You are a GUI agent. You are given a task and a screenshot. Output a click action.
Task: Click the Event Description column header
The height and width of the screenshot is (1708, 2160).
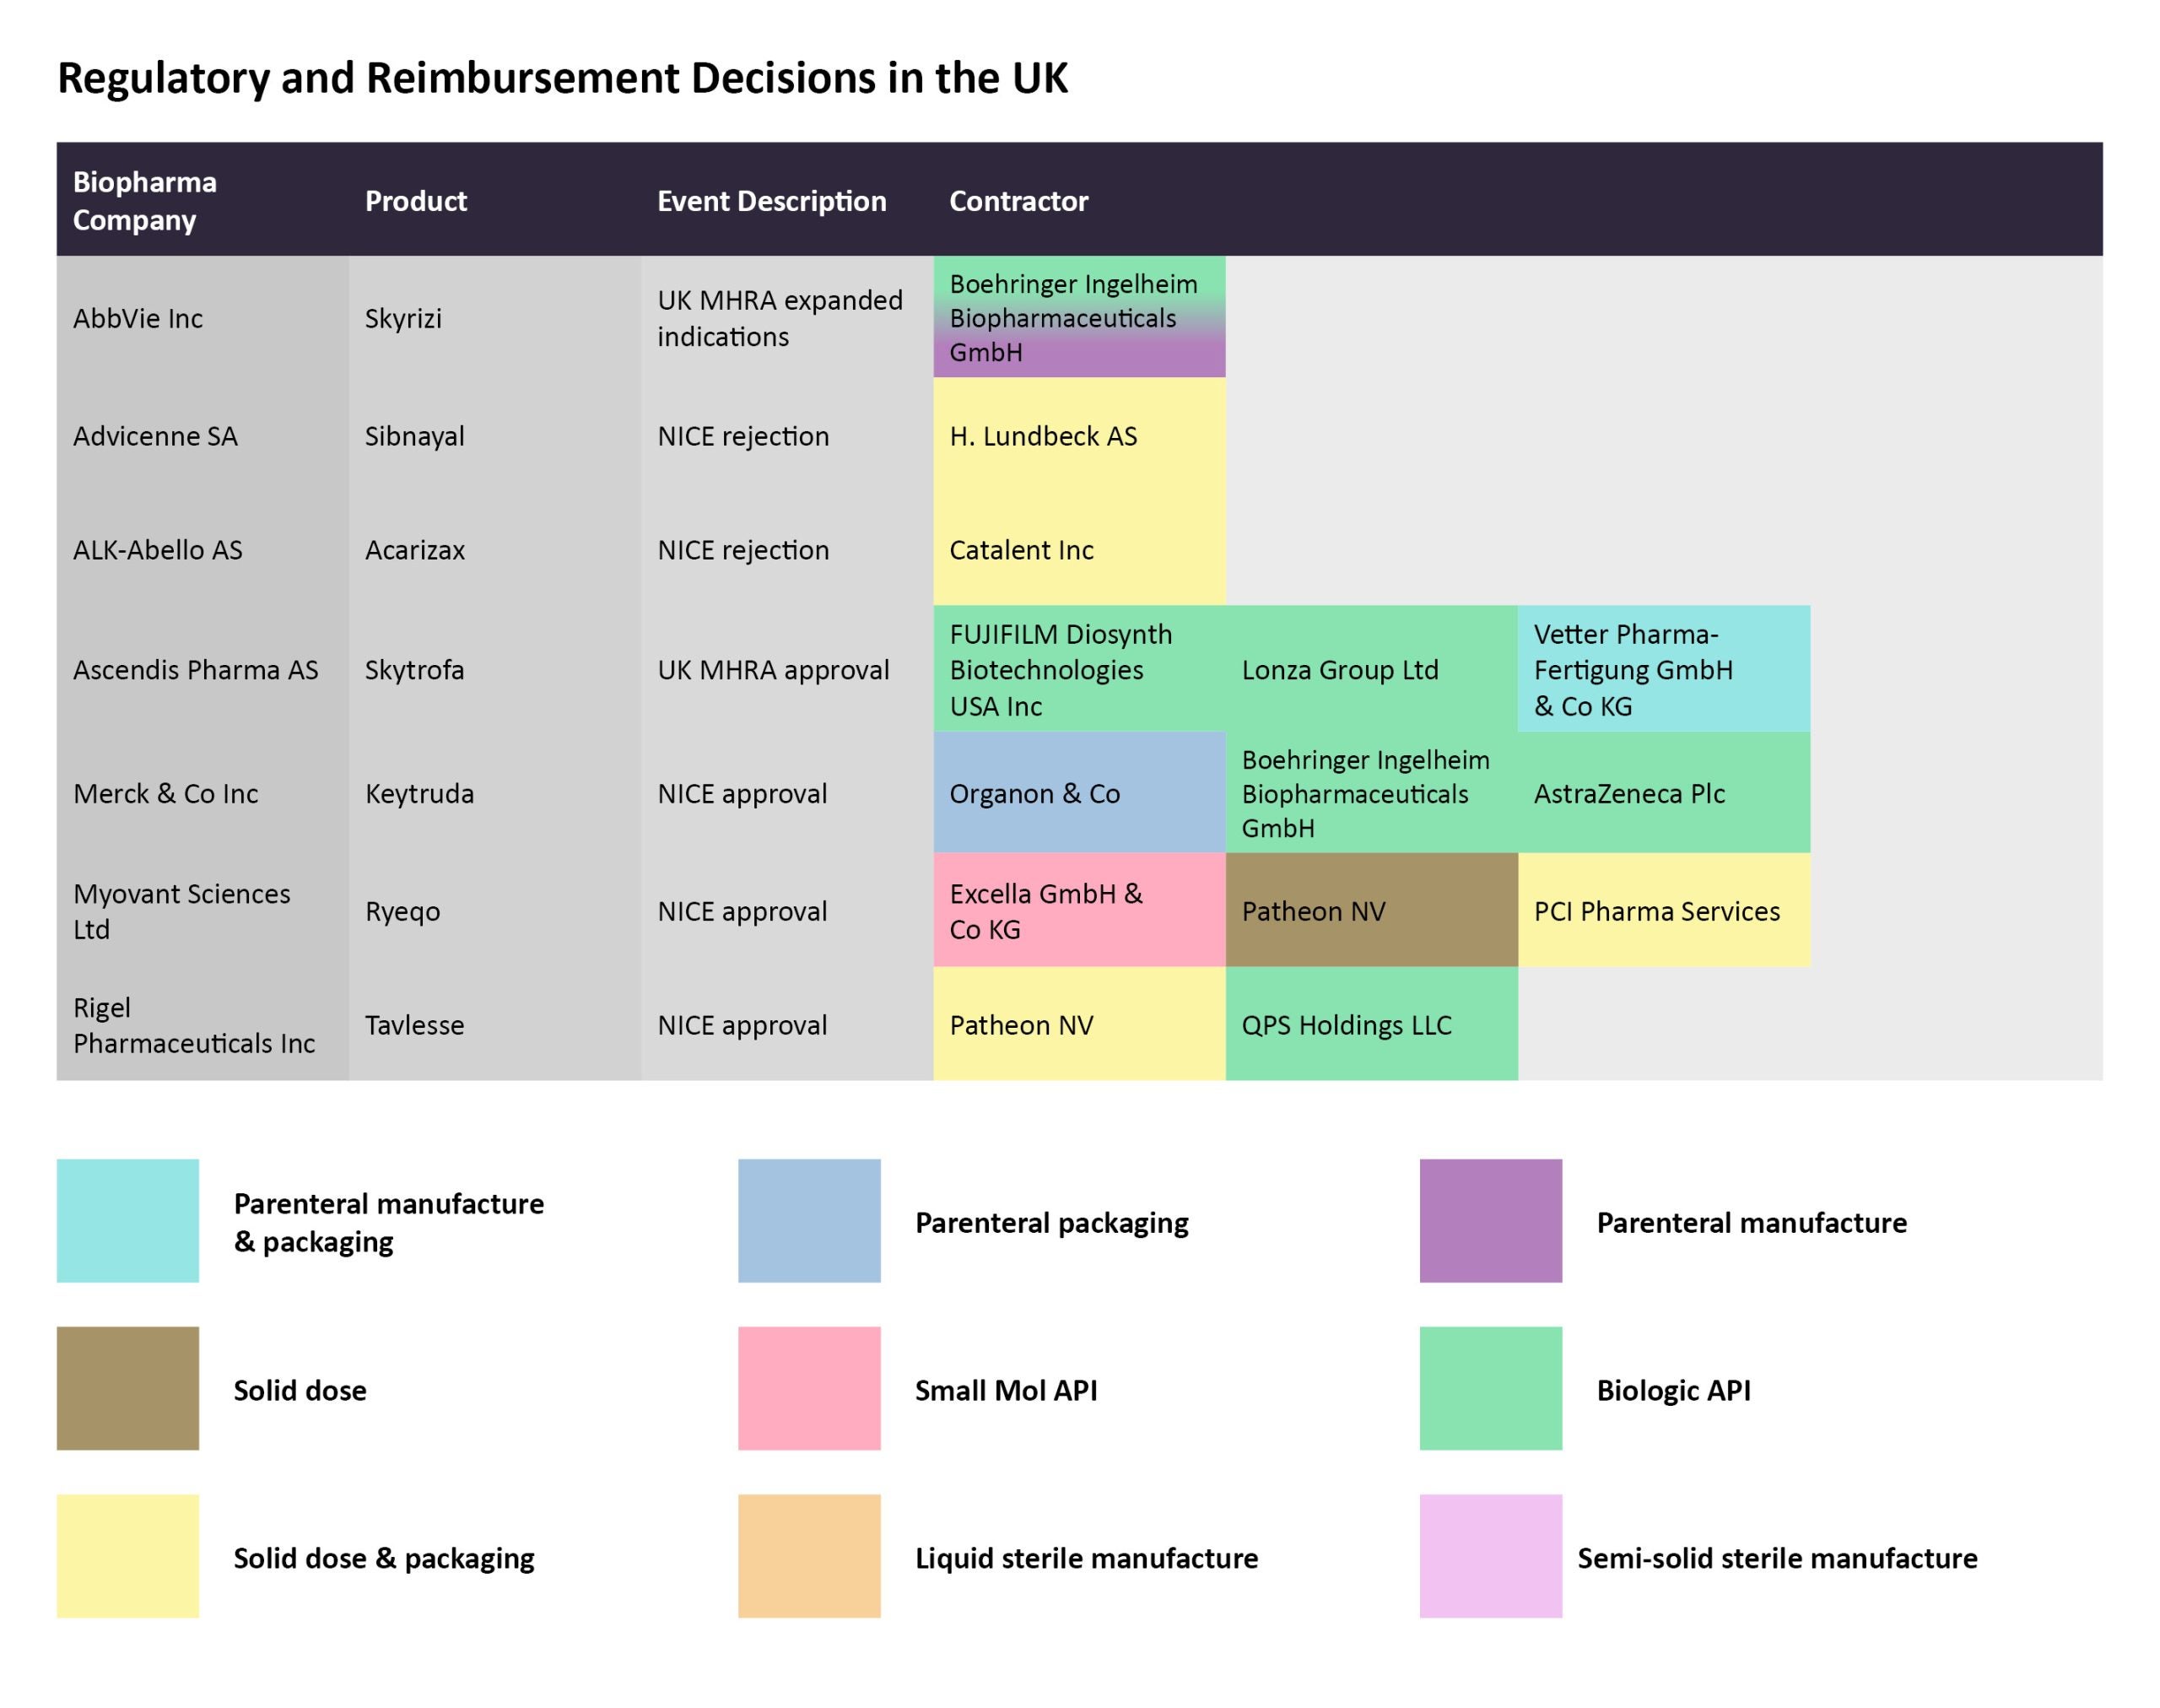pyautogui.click(x=771, y=201)
